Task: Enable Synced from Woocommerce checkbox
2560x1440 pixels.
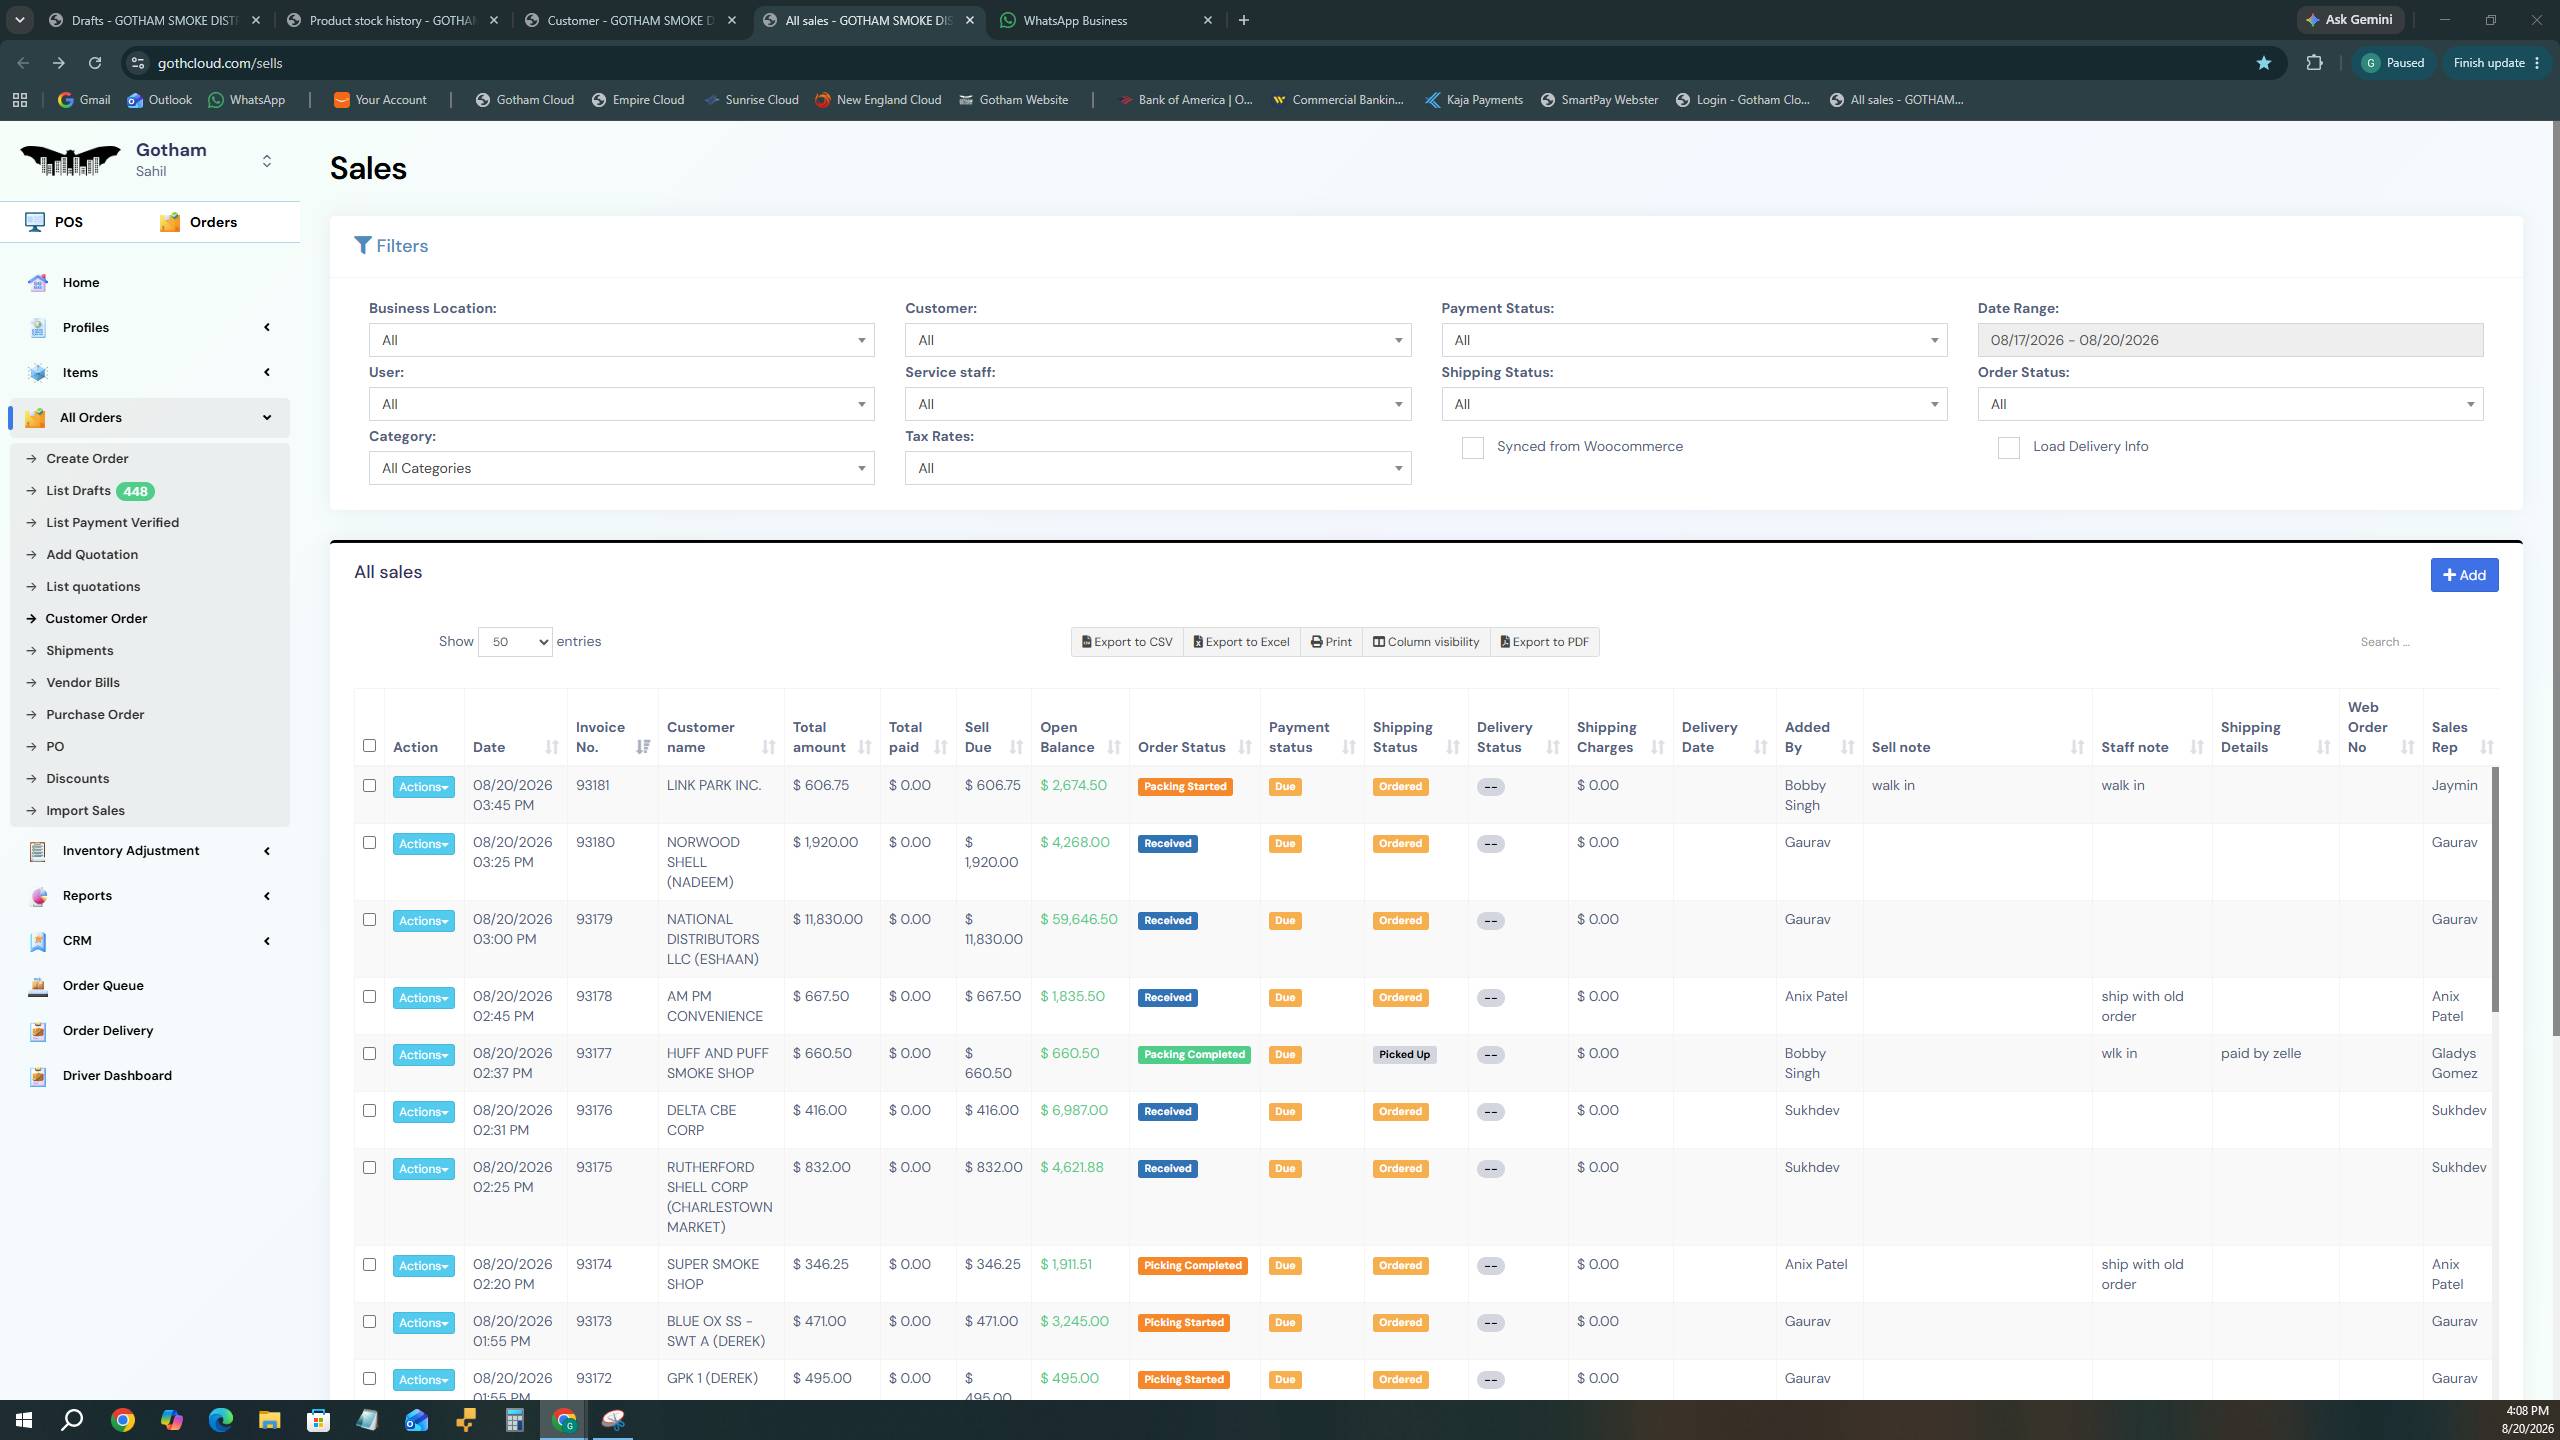Action: pyautogui.click(x=1473, y=448)
